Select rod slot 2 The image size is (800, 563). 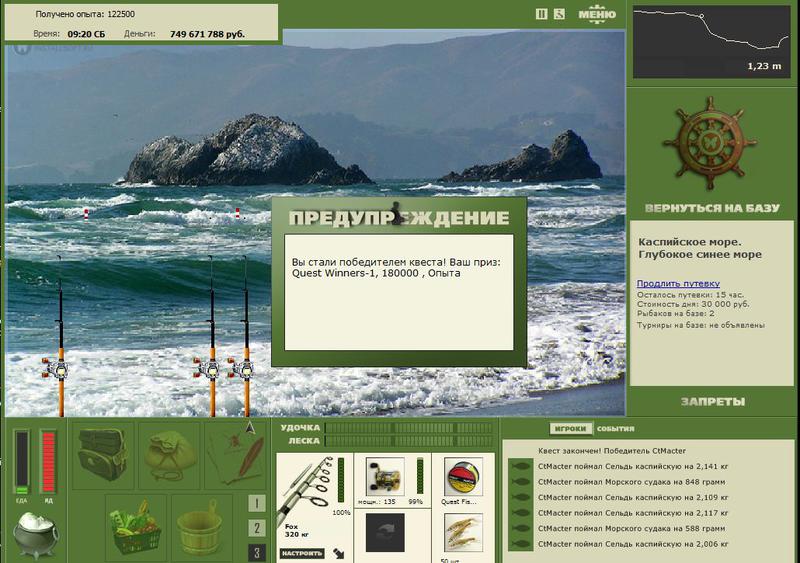point(257,528)
